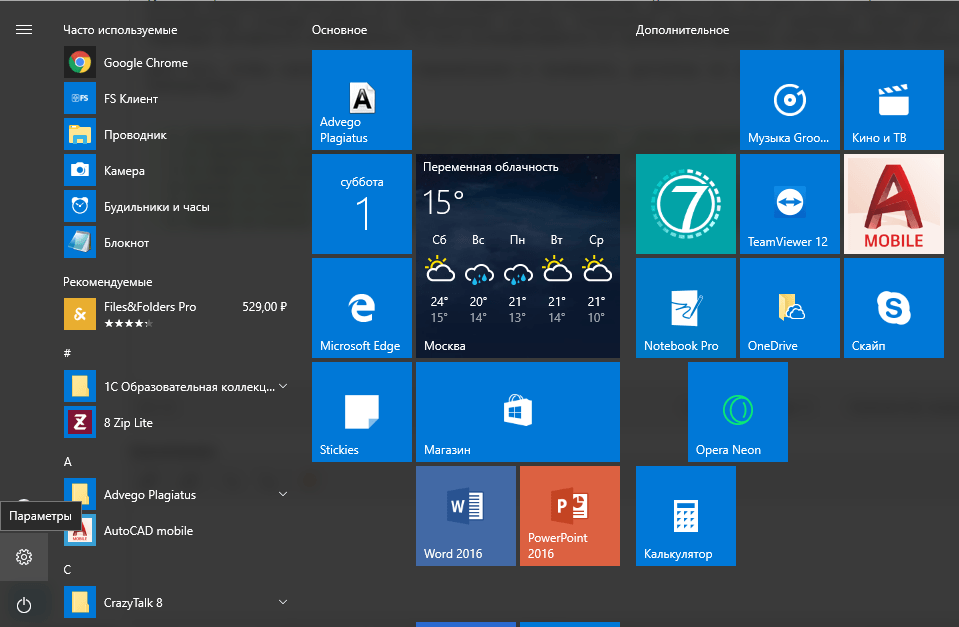Viewport: 959px width, 627px height.
Task: Open the AutoCAD MOBILE tile
Action: point(894,204)
